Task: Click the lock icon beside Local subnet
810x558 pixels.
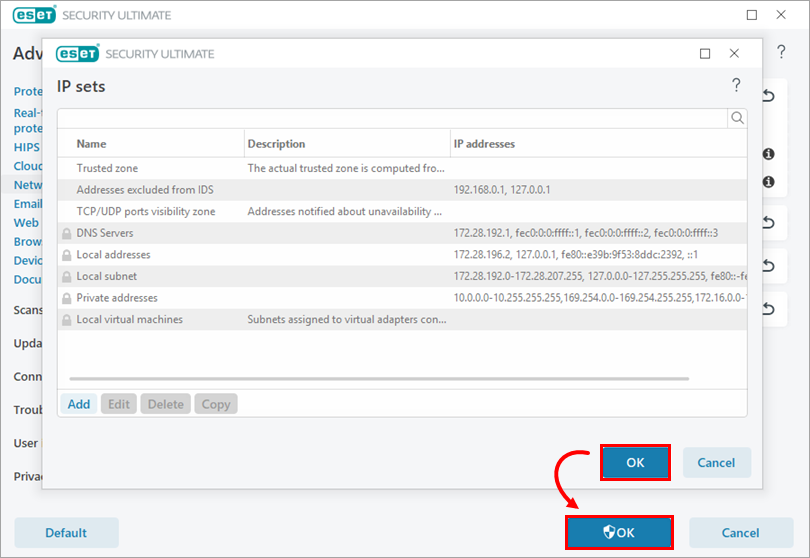Action: click(x=67, y=277)
